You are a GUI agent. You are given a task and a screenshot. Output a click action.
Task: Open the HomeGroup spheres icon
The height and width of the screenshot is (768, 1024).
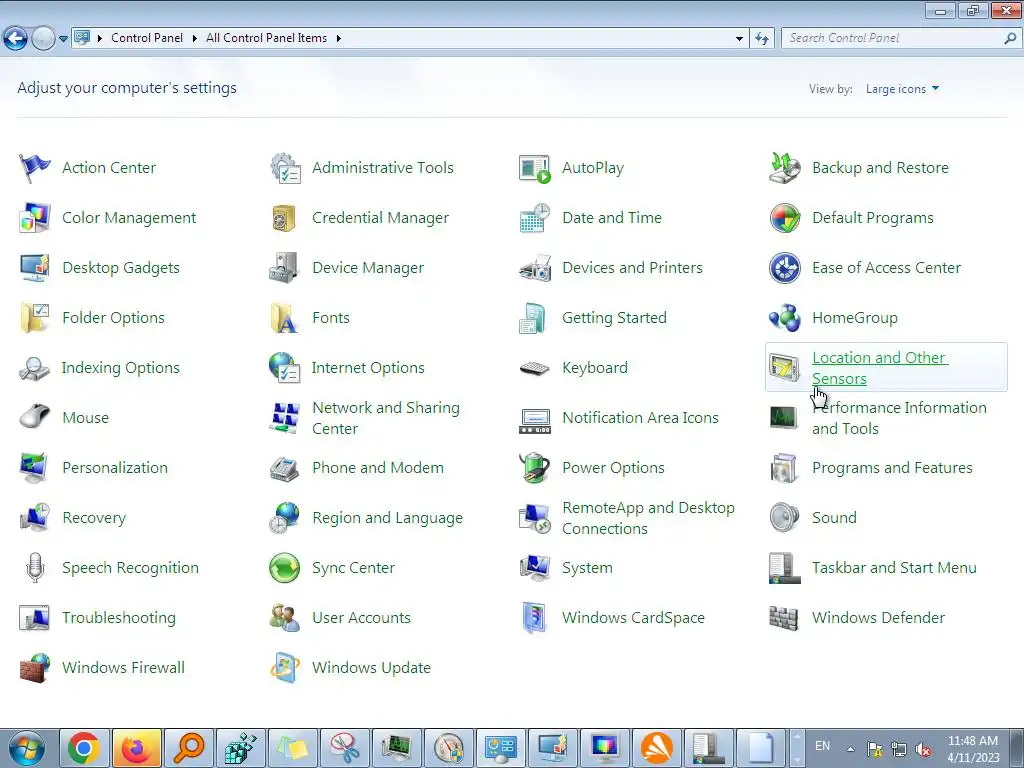coord(784,318)
